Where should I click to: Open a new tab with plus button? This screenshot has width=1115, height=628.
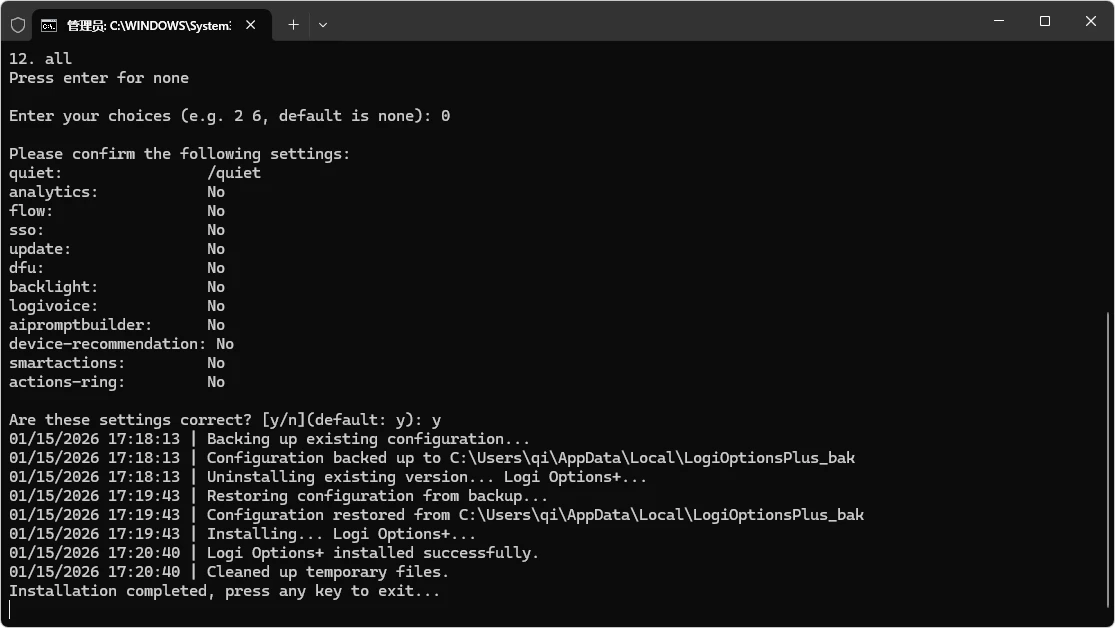[x=293, y=25]
